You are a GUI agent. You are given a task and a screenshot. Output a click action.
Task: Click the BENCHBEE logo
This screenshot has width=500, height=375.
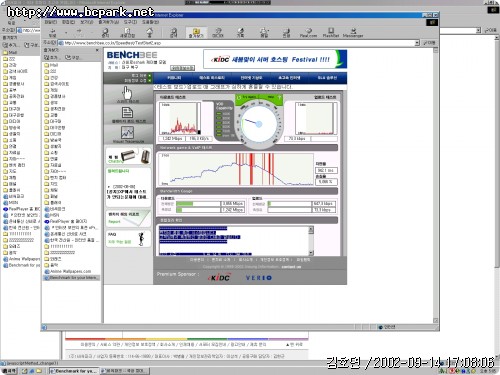pyautogui.click(x=132, y=55)
